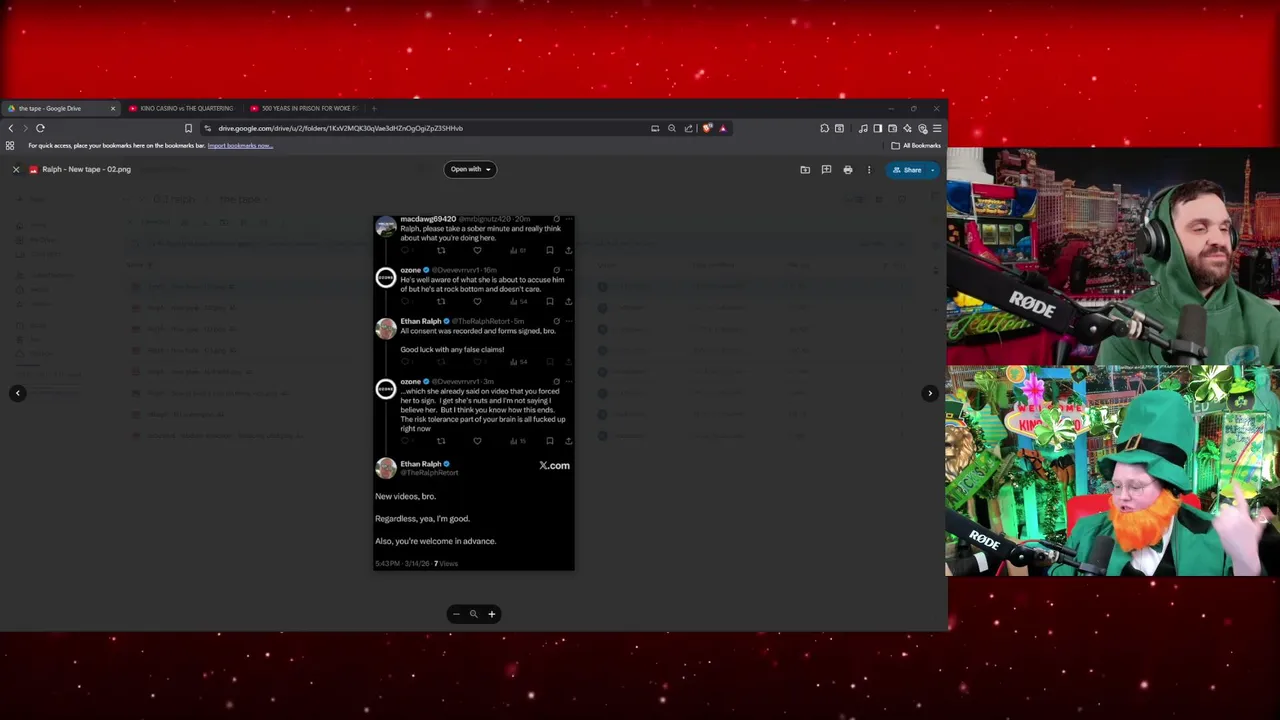The height and width of the screenshot is (720, 1280).
Task: Zoom out of the image preview
Action: coord(456,614)
